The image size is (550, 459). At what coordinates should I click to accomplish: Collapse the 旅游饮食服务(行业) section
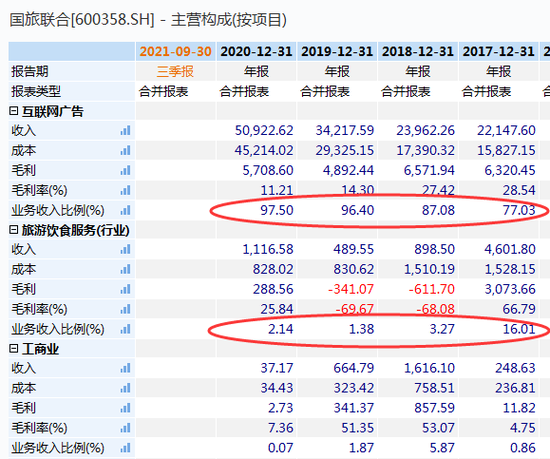tap(13, 230)
